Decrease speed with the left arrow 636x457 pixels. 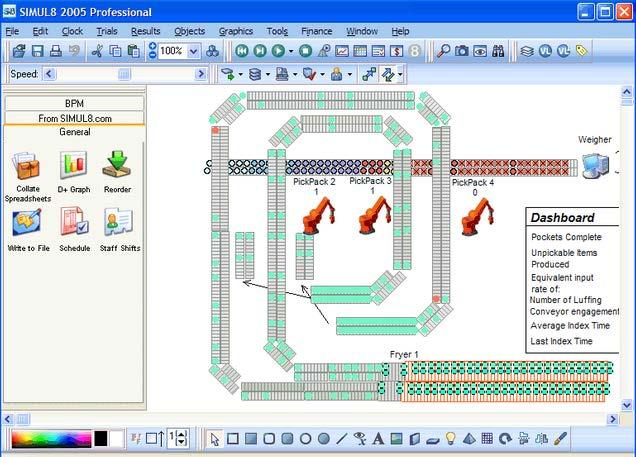(49, 74)
